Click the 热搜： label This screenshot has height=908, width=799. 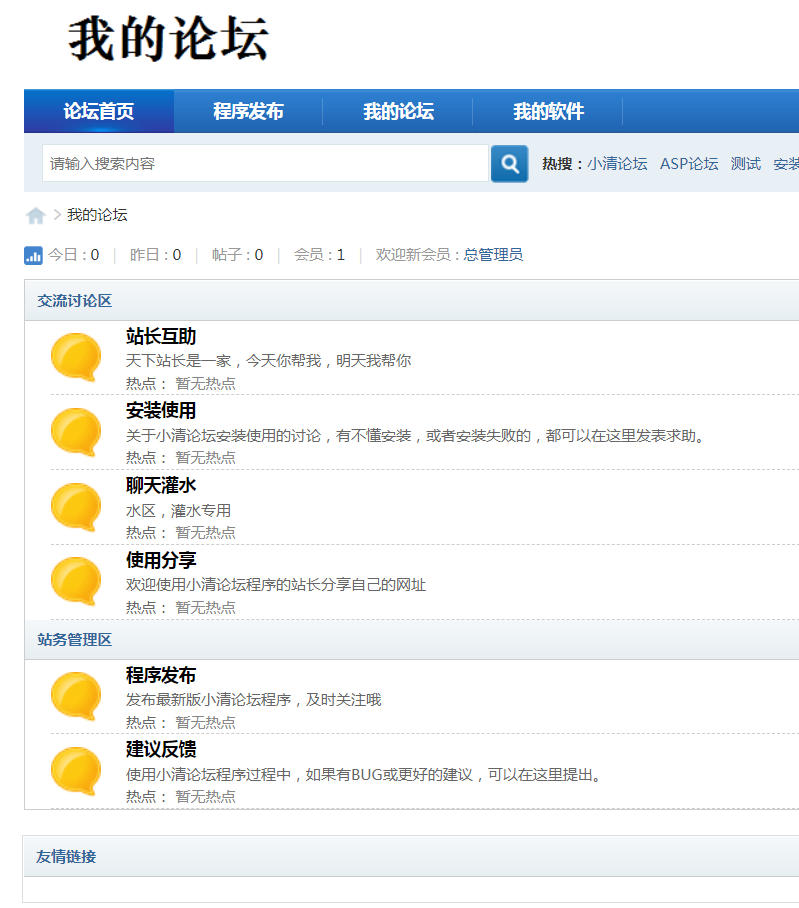562,164
